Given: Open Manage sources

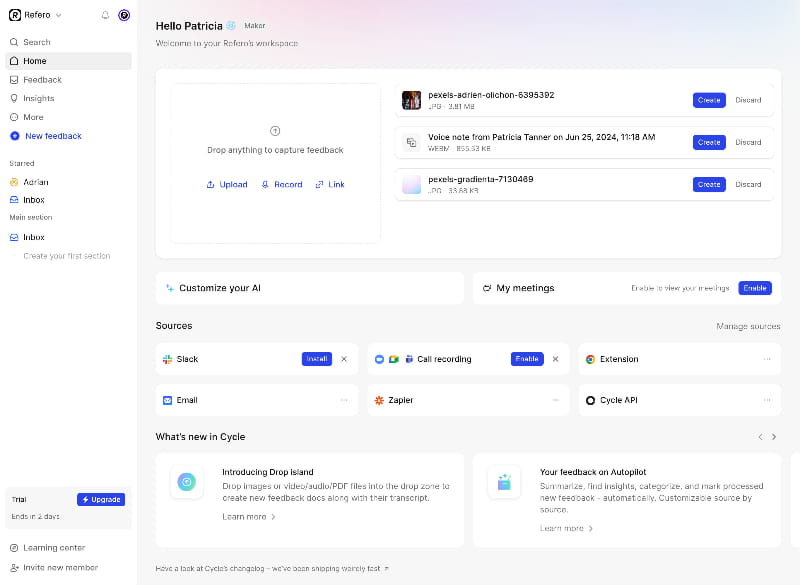Looking at the screenshot, I should pyautogui.click(x=748, y=326).
